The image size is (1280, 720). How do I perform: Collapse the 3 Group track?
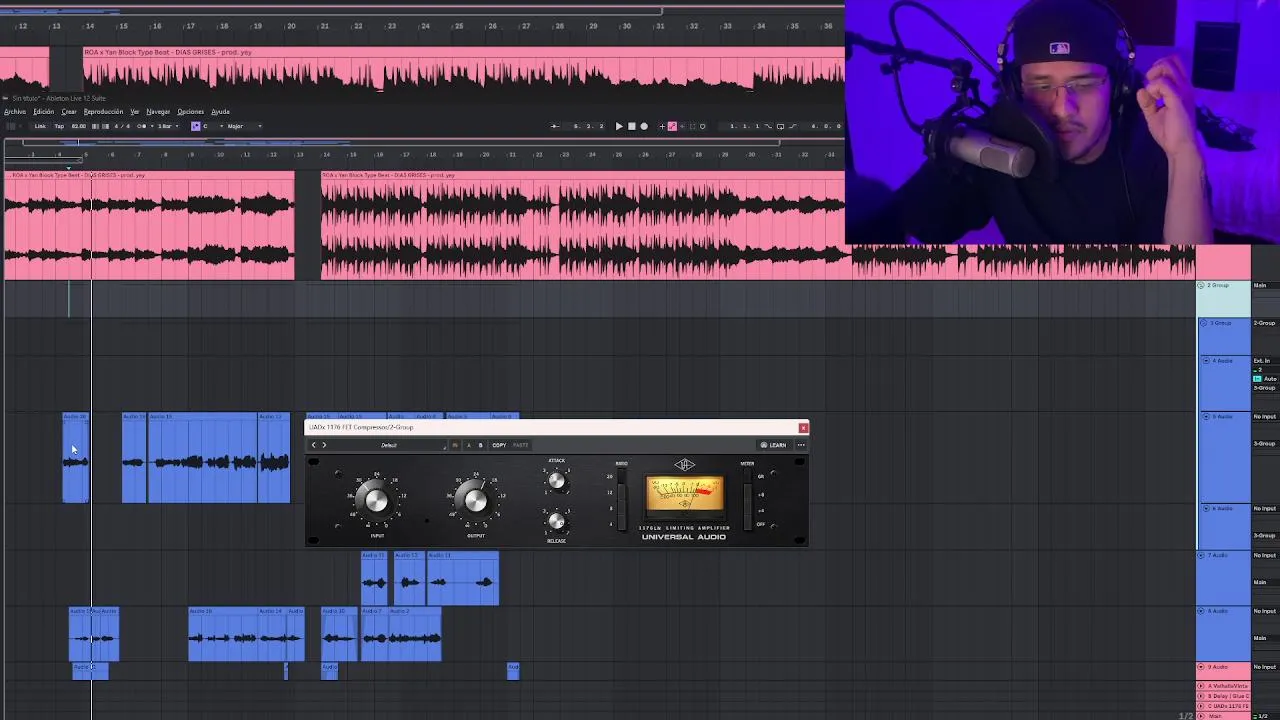pyautogui.click(x=1204, y=323)
